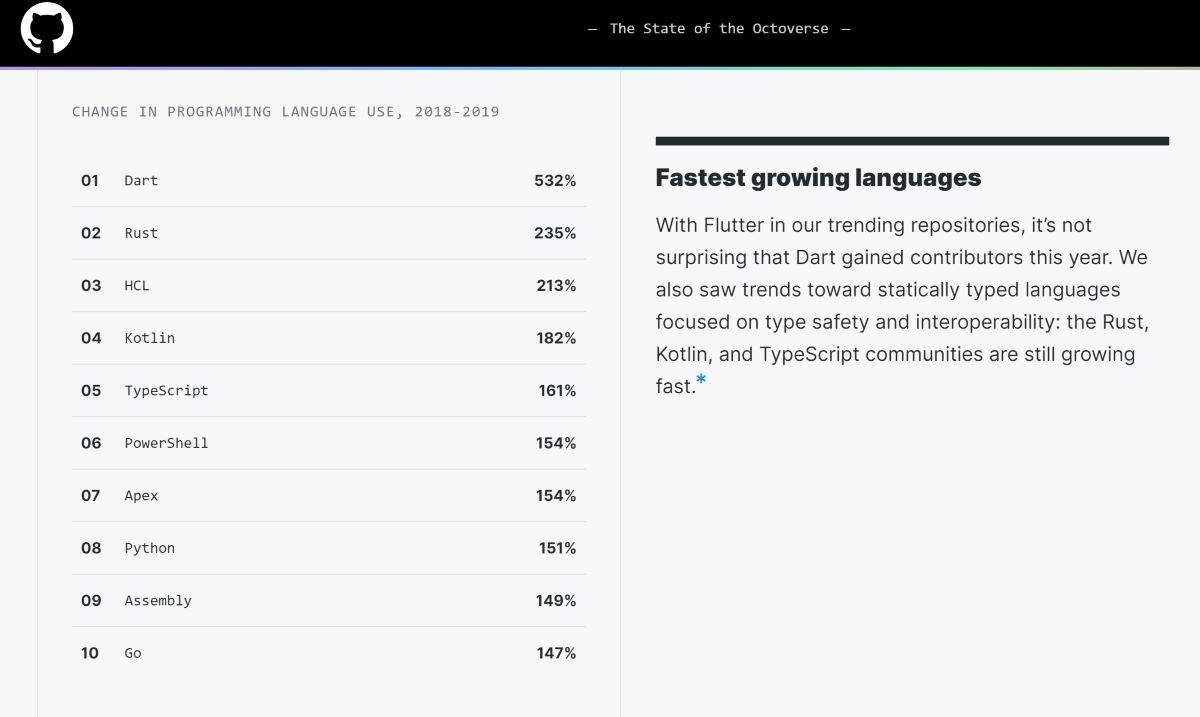
Task: Select the 'Fastest growing languages' heading
Action: tap(818, 178)
